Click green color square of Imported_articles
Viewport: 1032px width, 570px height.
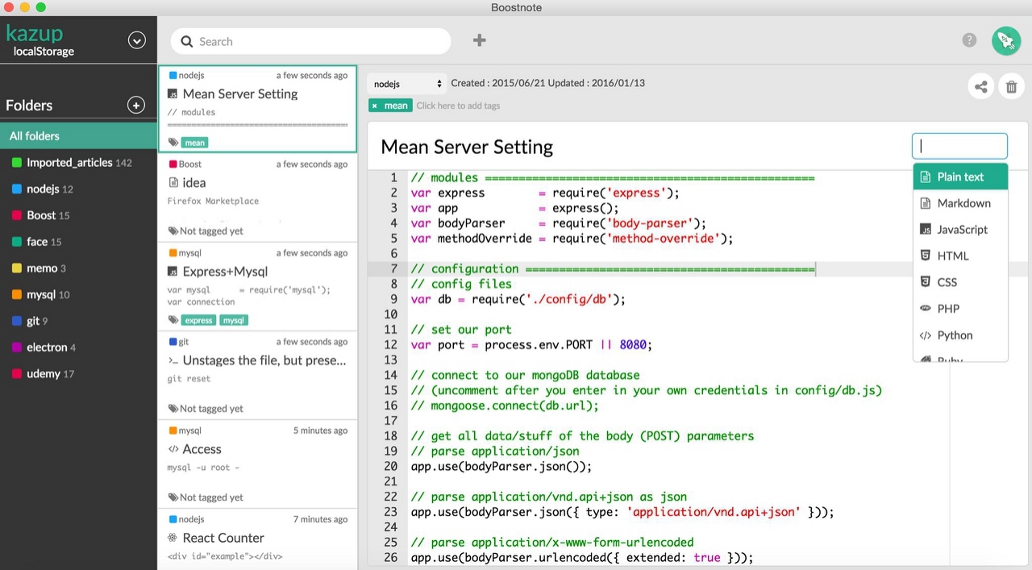[17, 163]
